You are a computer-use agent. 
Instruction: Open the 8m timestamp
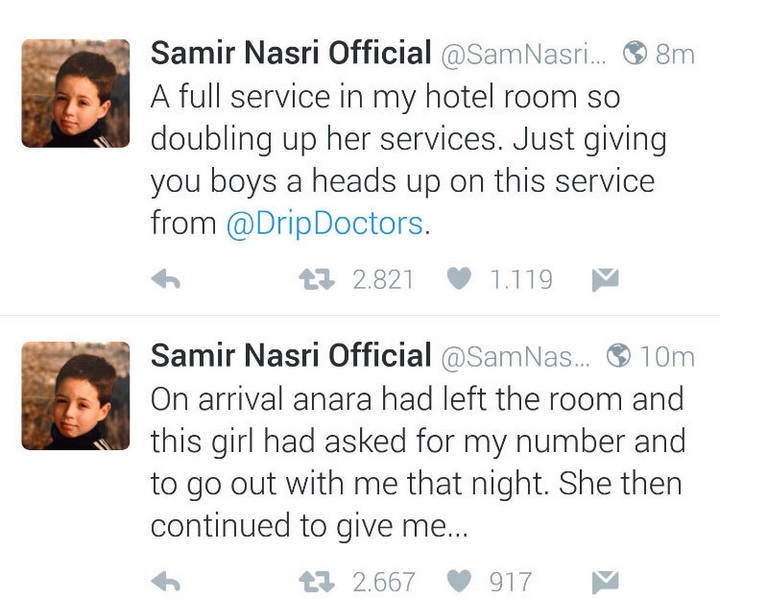pyautogui.click(x=675, y=55)
